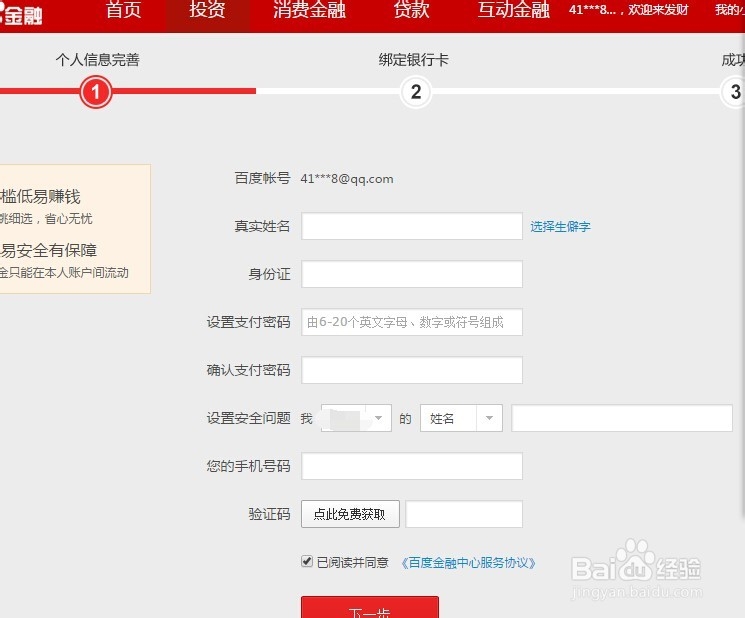The image size is (745, 618).
Task: Open the 贷款 menu item
Action: click(411, 10)
